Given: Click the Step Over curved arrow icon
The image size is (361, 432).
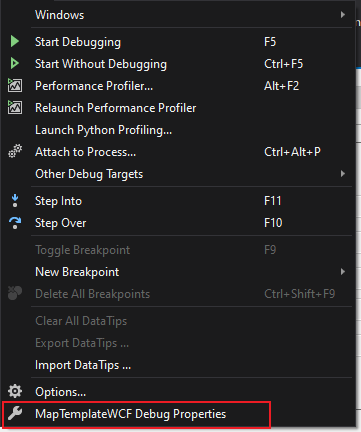Looking at the screenshot, I should tap(15, 223).
